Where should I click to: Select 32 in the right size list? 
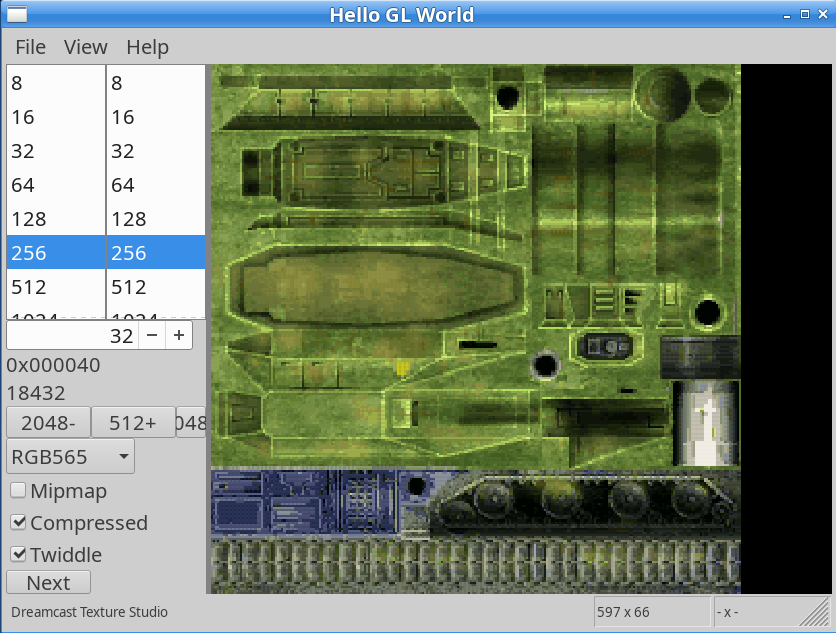pos(156,151)
